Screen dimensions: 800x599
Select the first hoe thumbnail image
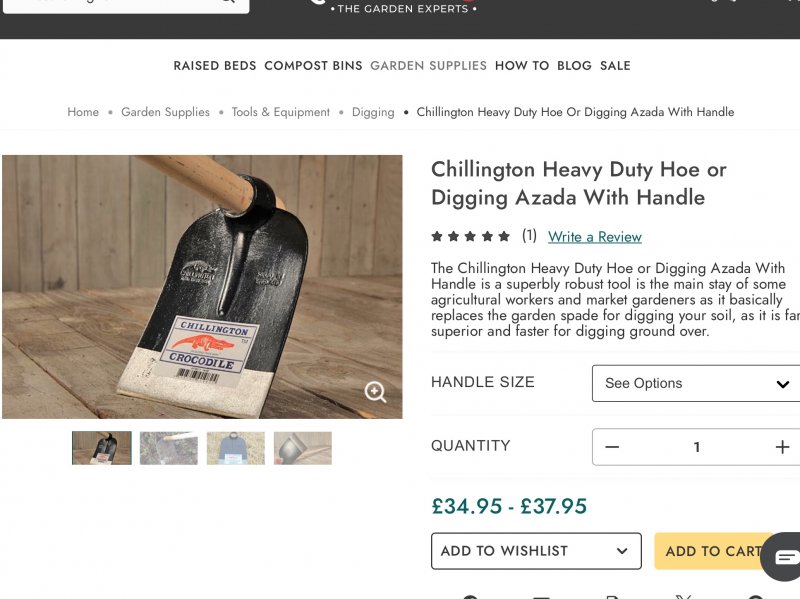pos(102,448)
